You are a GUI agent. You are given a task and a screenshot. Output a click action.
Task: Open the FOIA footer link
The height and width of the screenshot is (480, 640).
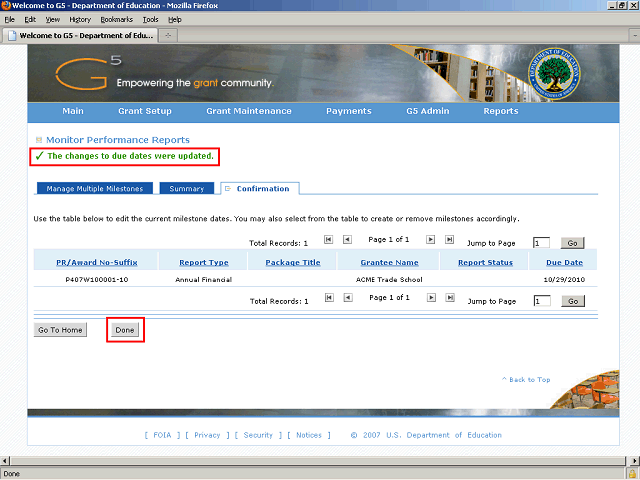(162, 435)
